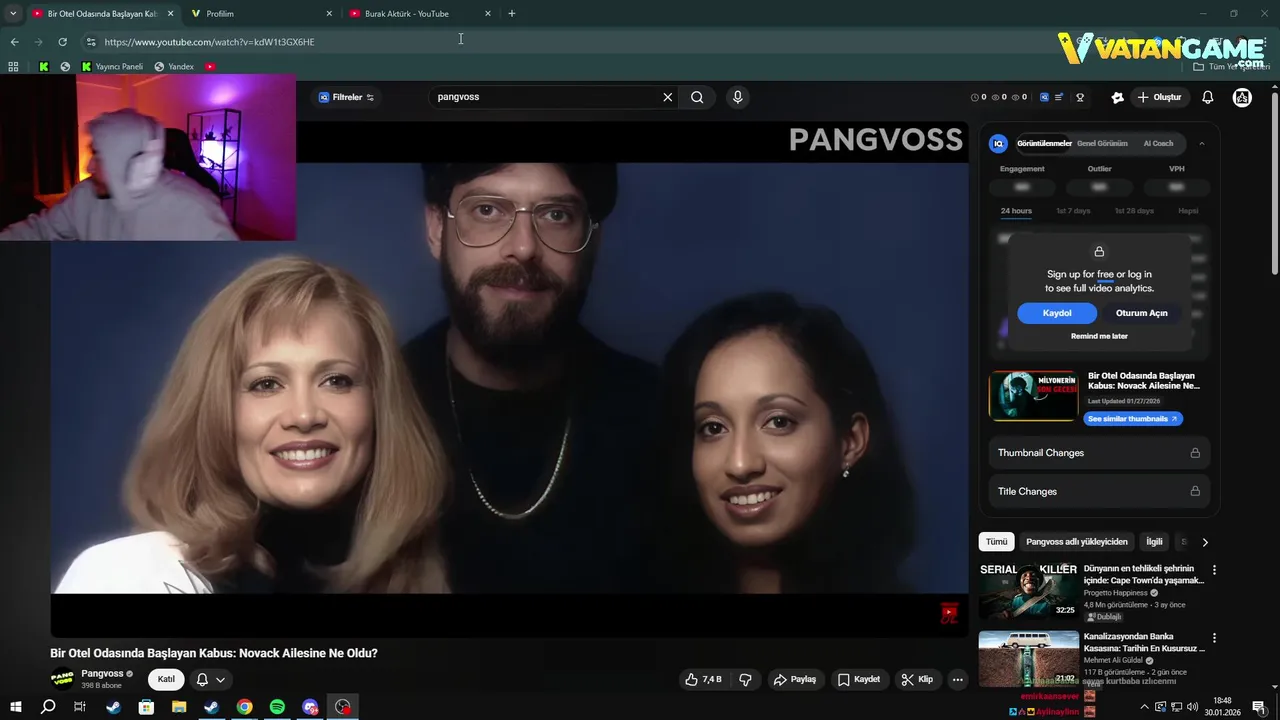Click Remind me later link
Image resolution: width=1280 pixels, height=720 pixels.
point(1099,336)
